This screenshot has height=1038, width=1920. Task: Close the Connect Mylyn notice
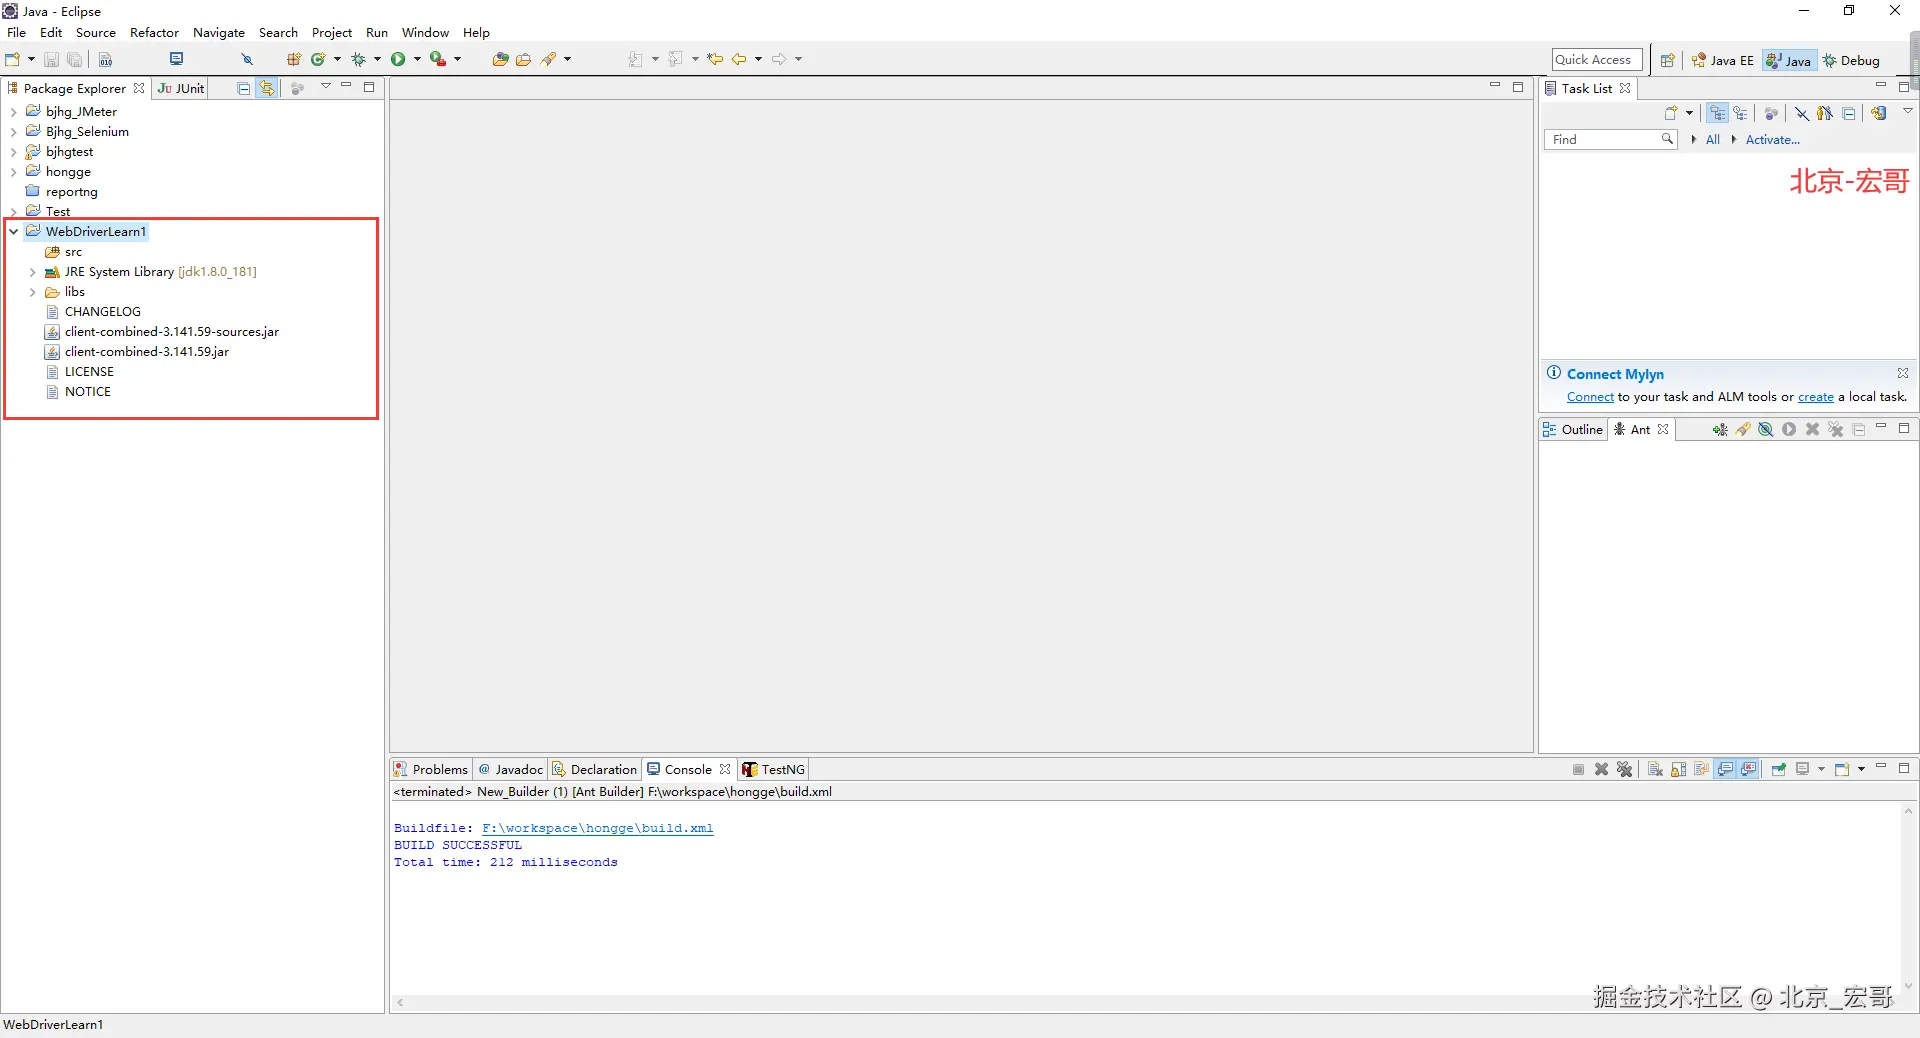1903,373
